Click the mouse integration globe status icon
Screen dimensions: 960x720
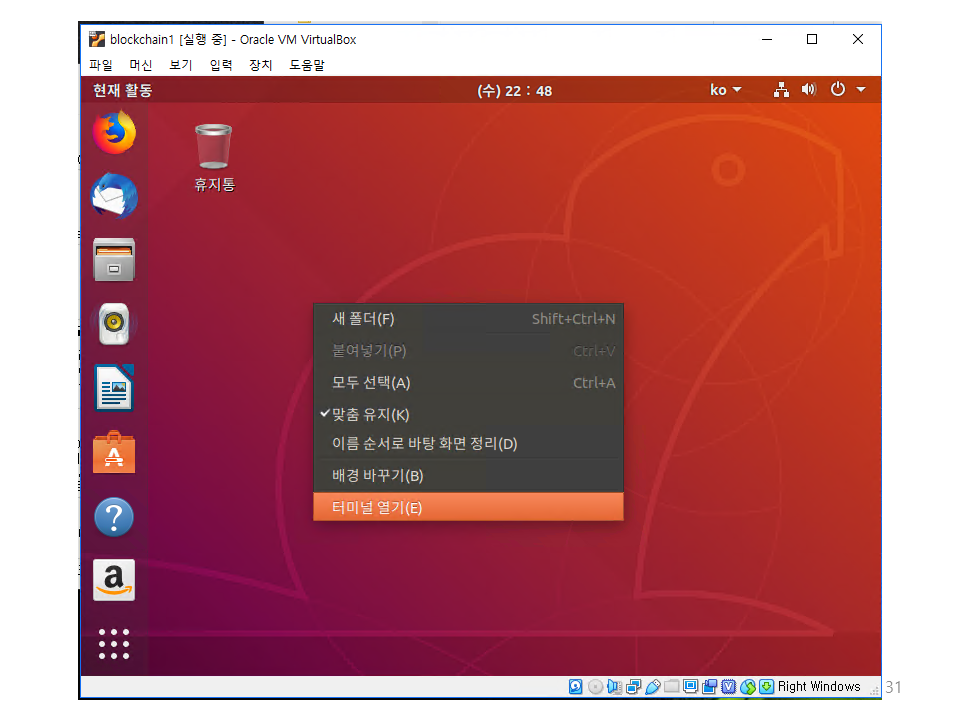[x=748, y=687]
